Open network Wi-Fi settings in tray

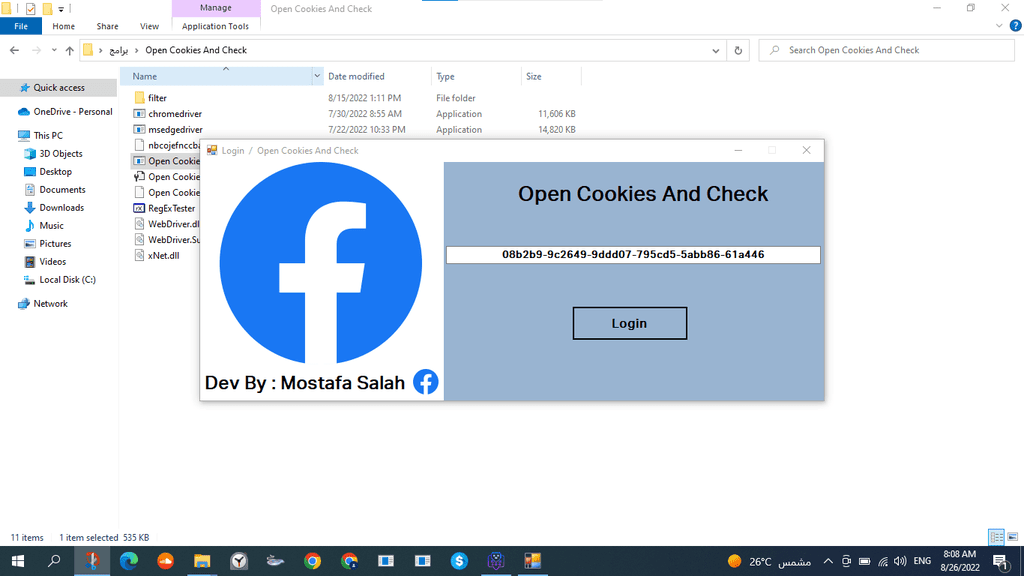(883, 561)
